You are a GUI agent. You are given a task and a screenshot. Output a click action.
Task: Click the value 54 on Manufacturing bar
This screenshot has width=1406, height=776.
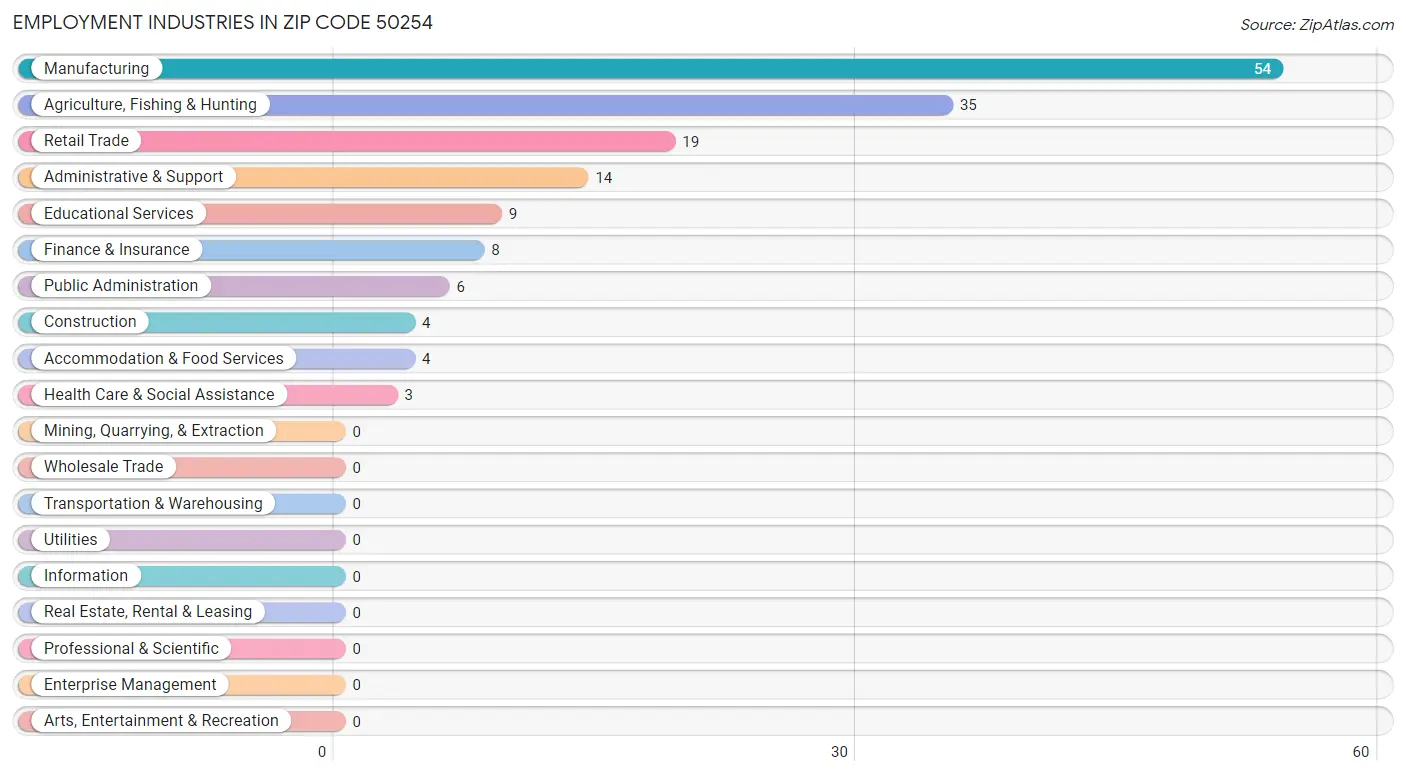pyautogui.click(x=1263, y=69)
